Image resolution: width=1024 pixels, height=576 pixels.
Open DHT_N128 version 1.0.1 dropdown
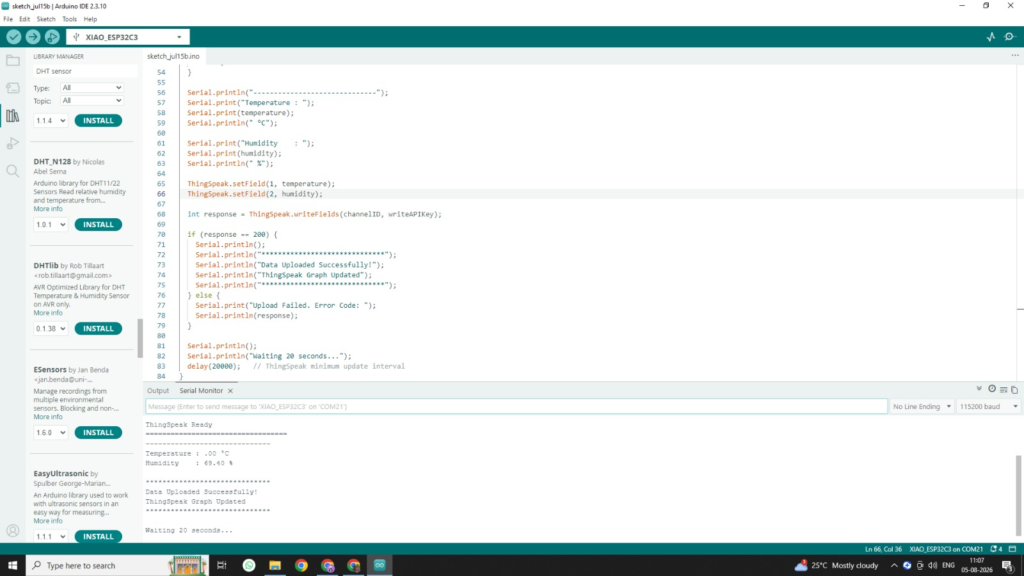(x=50, y=225)
